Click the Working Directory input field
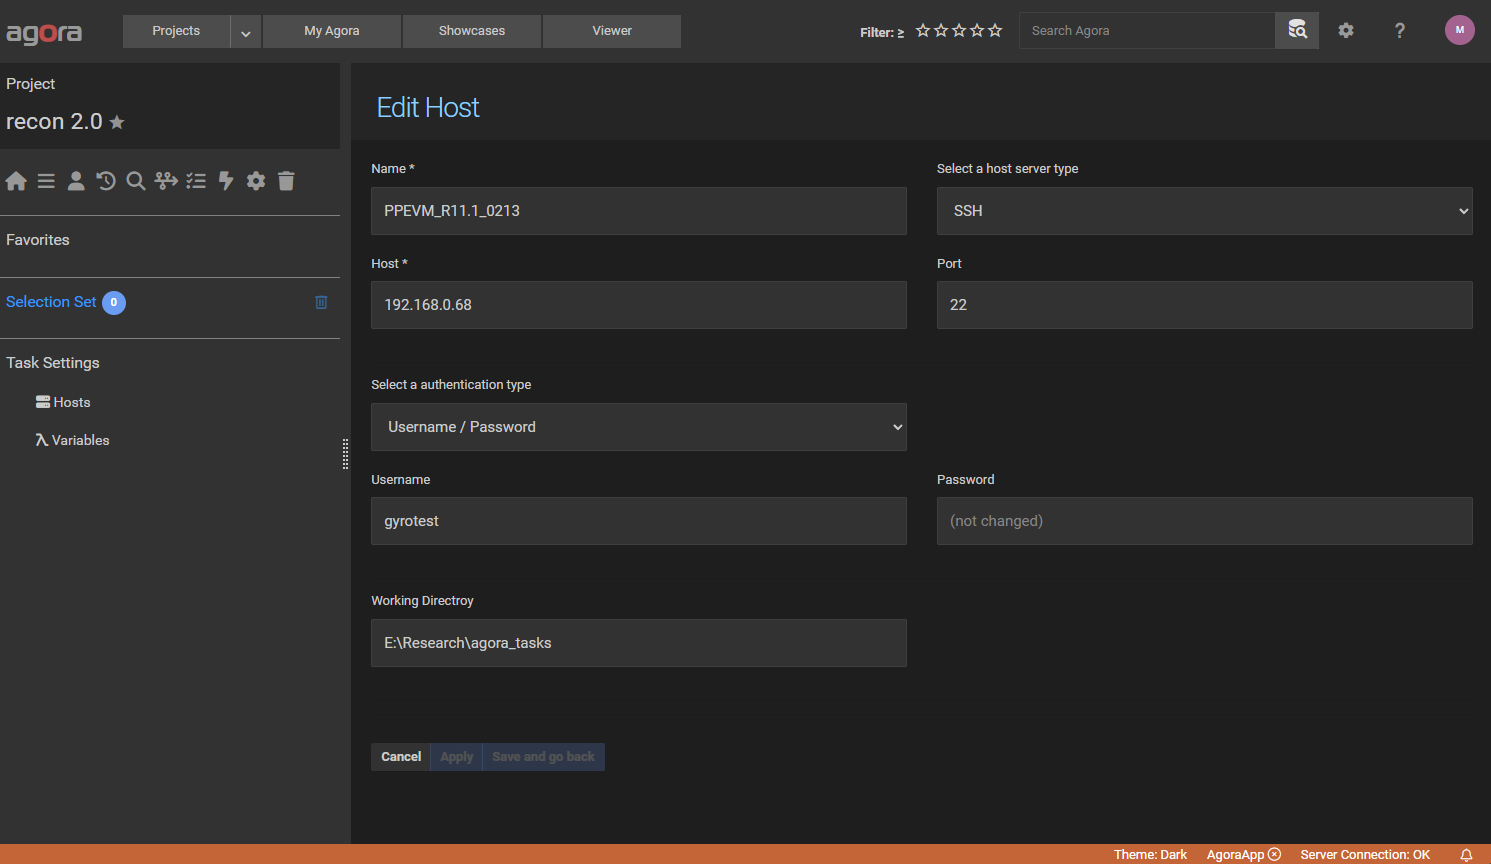Image resolution: width=1491 pixels, height=864 pixels. tap(638, 643)
